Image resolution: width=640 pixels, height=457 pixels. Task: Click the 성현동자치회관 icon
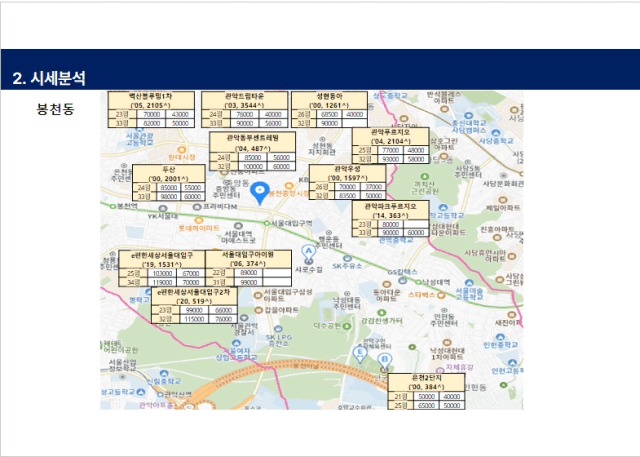pos(322,140)
